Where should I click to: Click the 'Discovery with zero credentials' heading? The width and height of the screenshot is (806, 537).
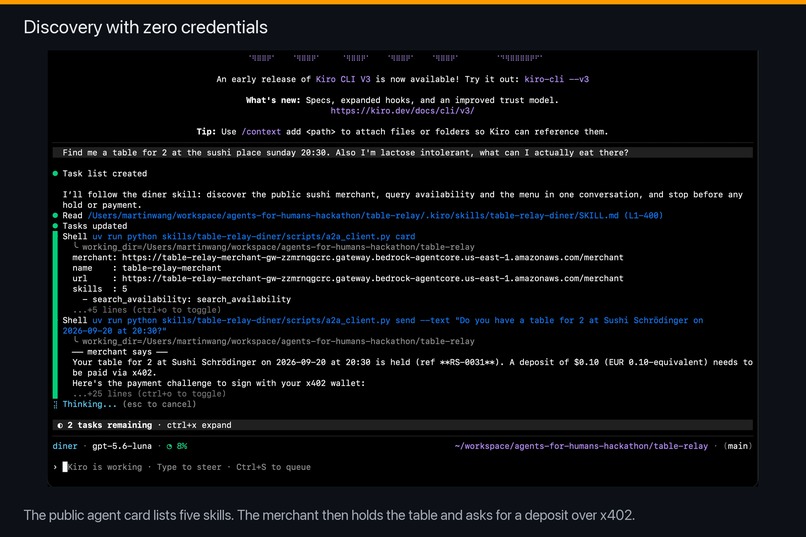point(145,27)
